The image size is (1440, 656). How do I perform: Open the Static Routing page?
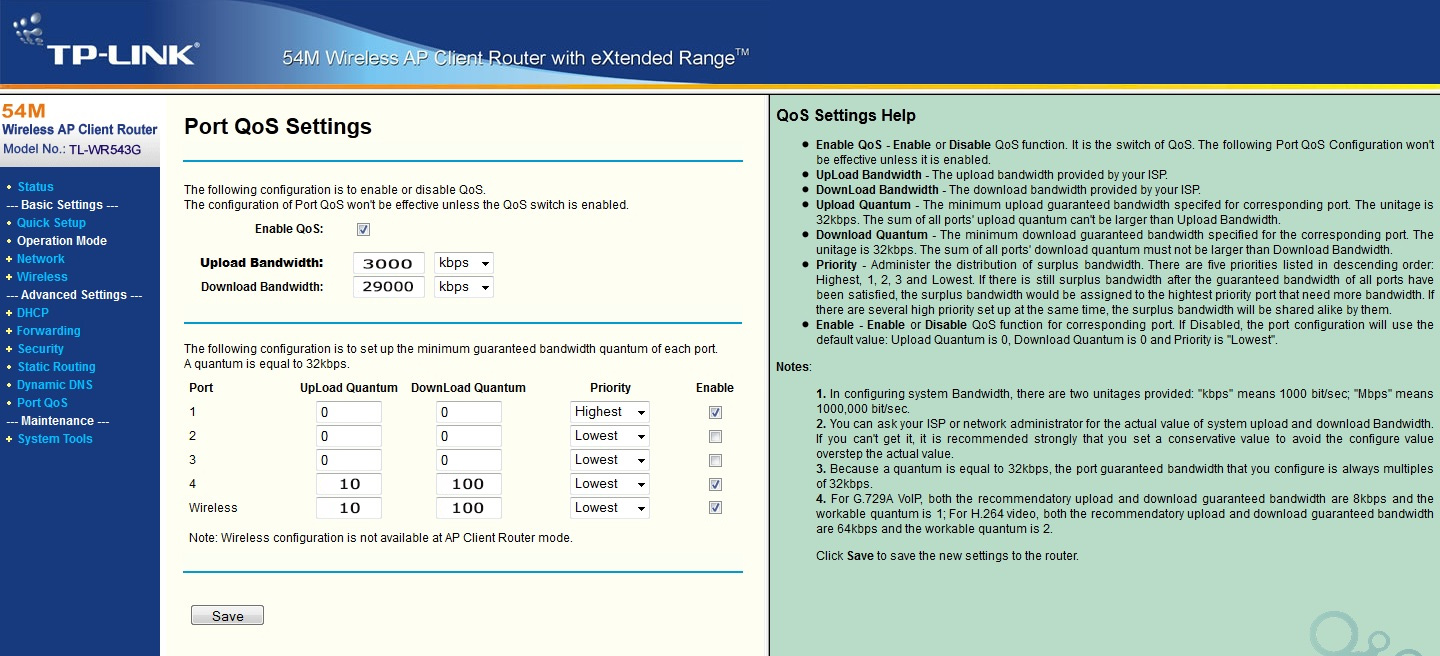[x=56, y=367]
